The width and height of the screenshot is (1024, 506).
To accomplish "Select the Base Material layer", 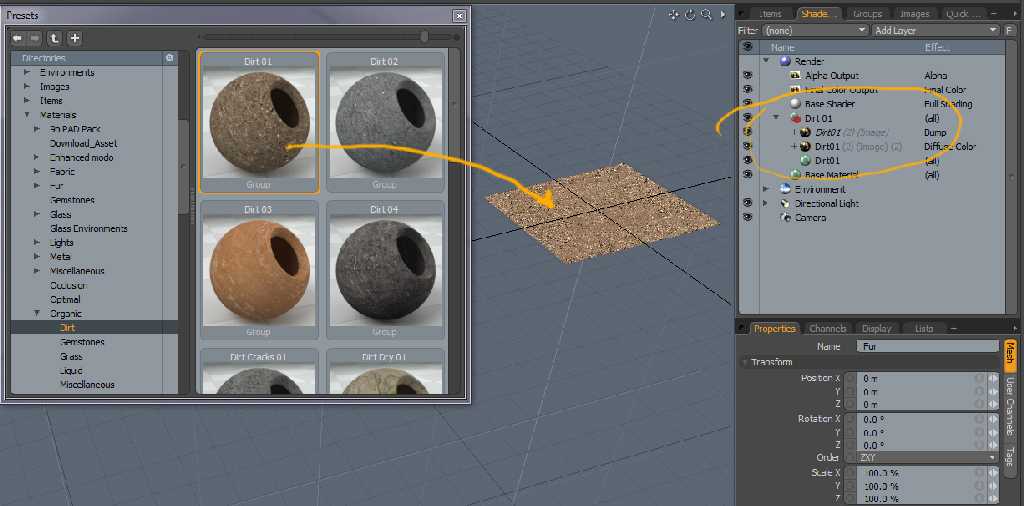I will tap(831, 175).
